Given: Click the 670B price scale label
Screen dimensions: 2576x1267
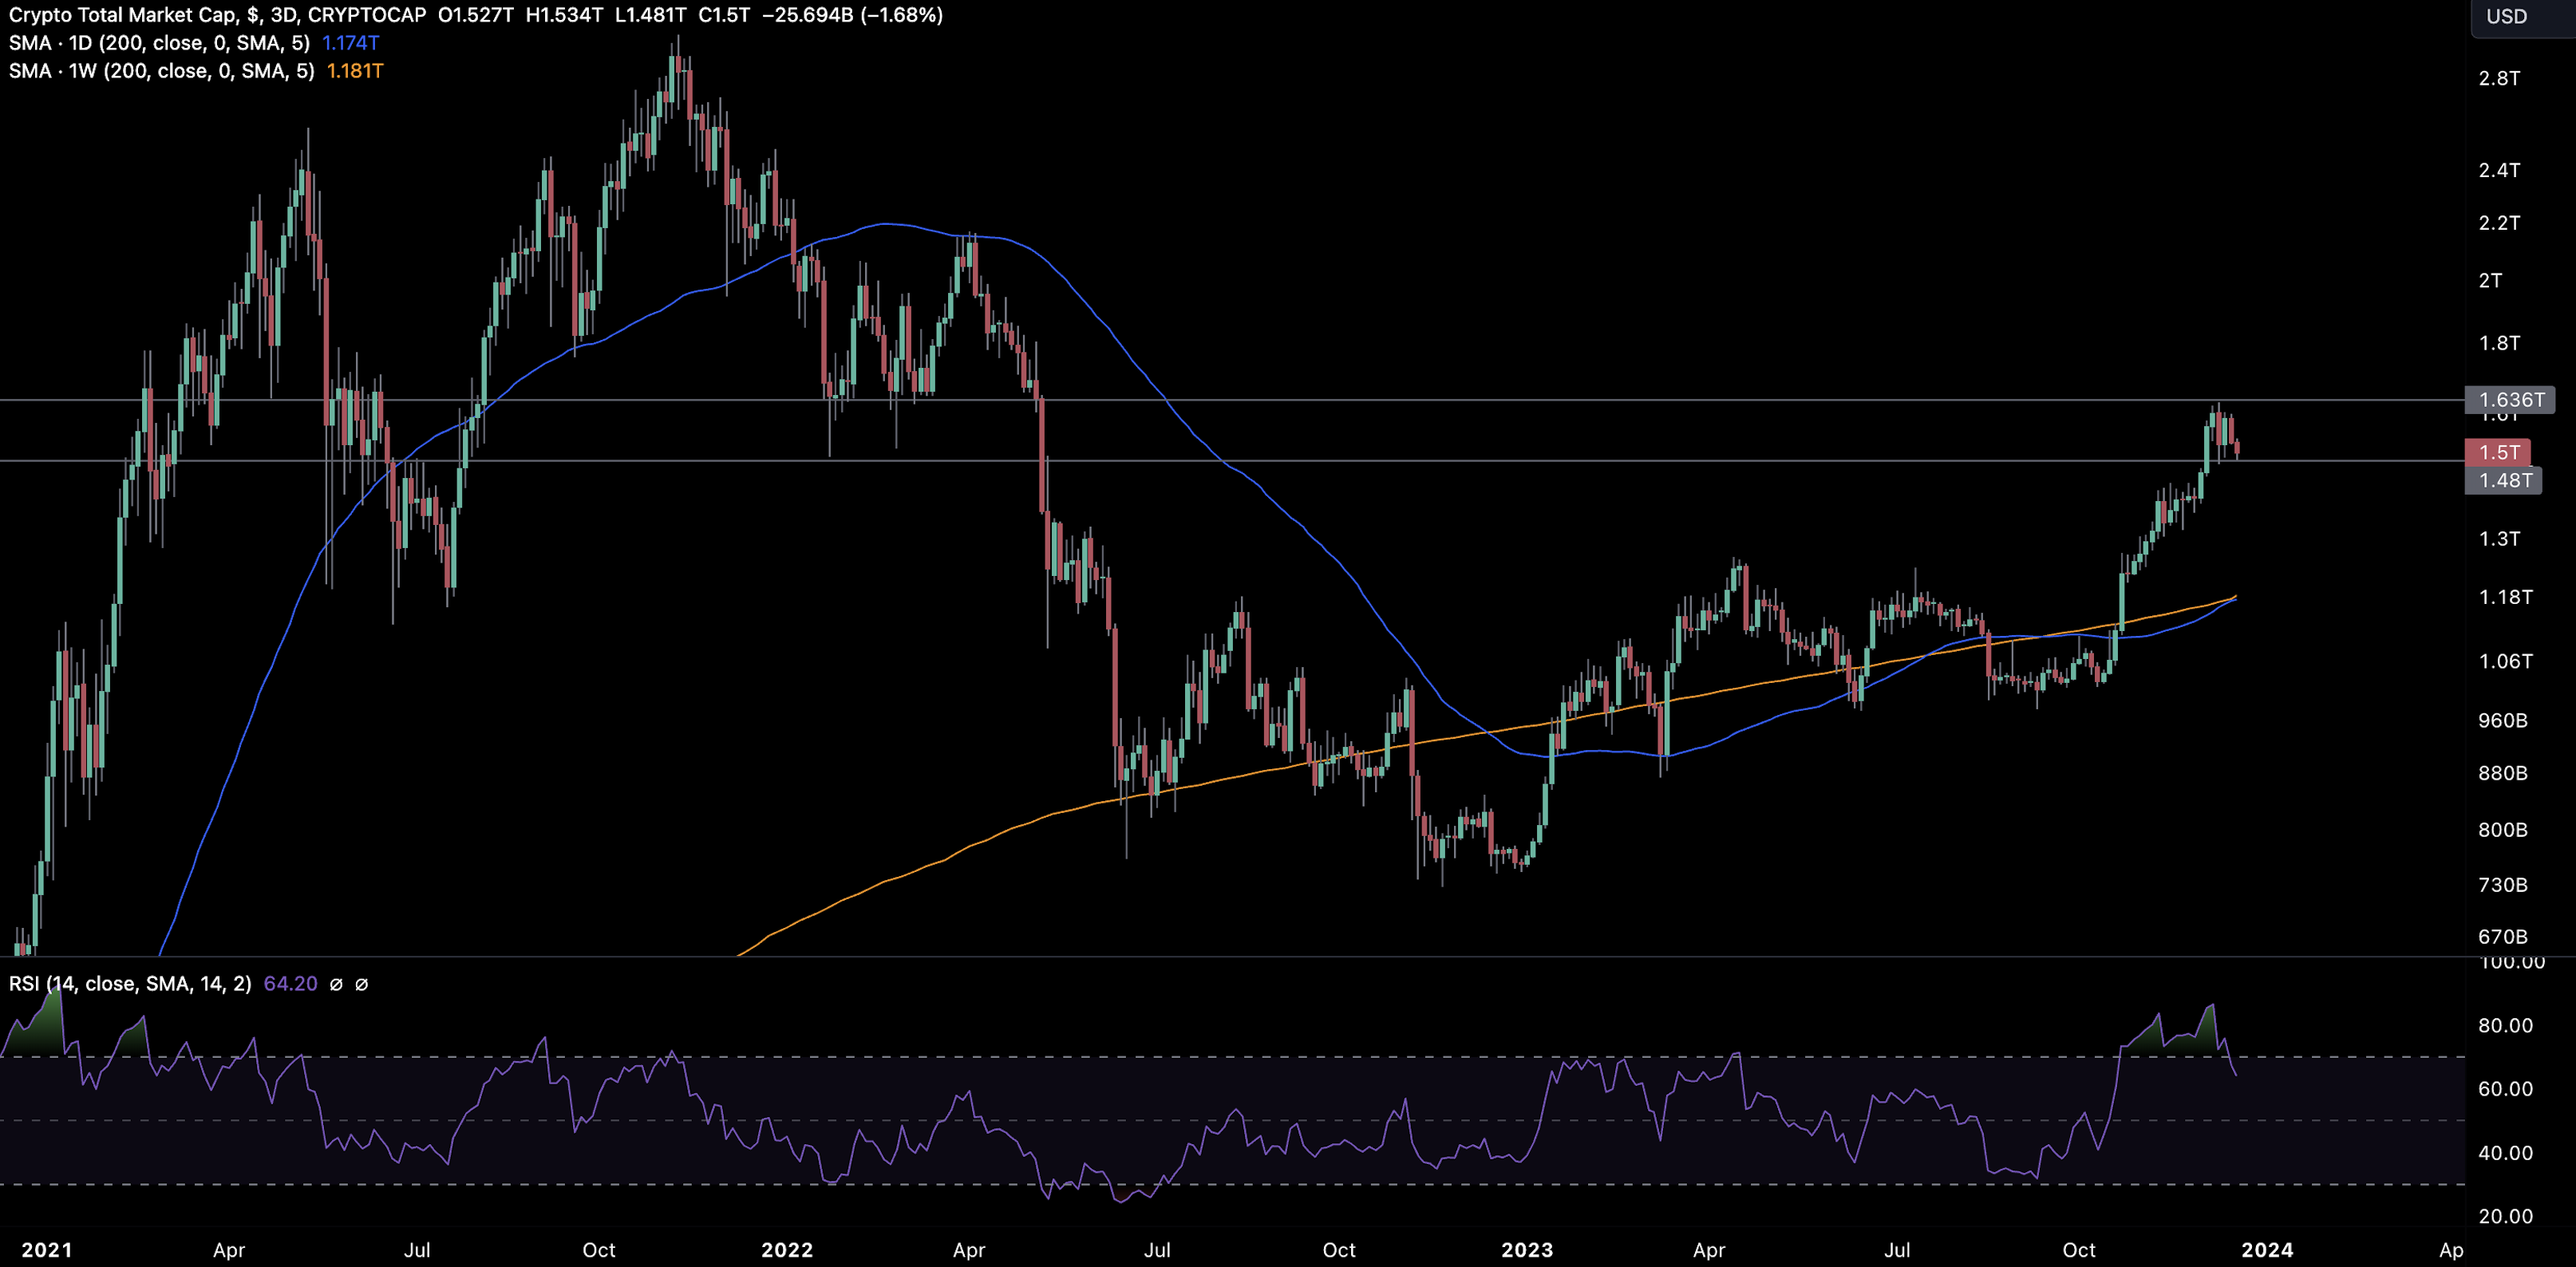Looking at the screenshot, I should coord(2502,937).
